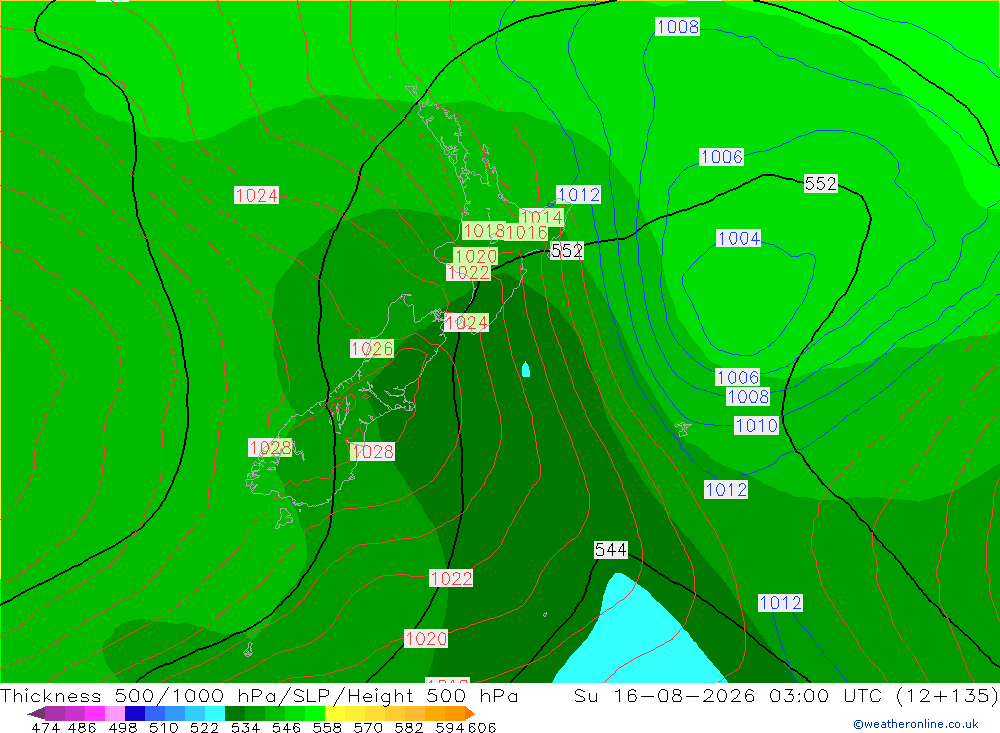Select the 510 legend value

(163, 728)
